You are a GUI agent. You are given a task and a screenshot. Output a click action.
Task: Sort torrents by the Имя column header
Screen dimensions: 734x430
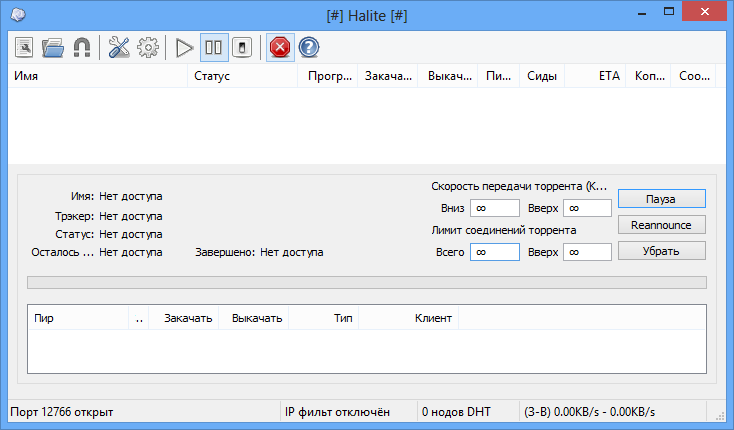(x=98, y=76)
